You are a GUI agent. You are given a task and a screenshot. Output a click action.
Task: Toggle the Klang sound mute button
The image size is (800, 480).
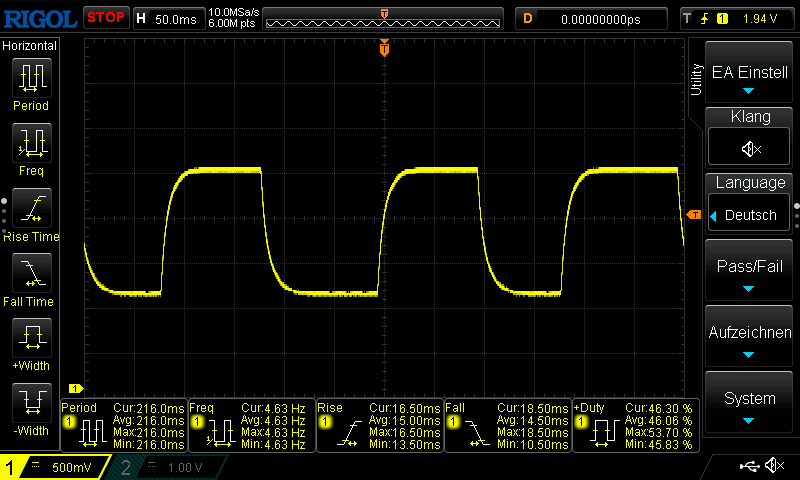pos(750,148)
